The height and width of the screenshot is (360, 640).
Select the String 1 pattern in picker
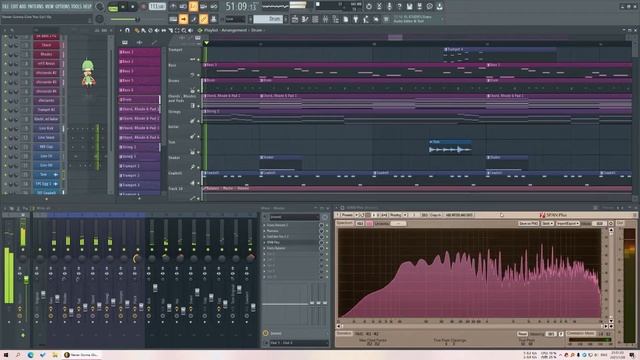tap(139, 147)
